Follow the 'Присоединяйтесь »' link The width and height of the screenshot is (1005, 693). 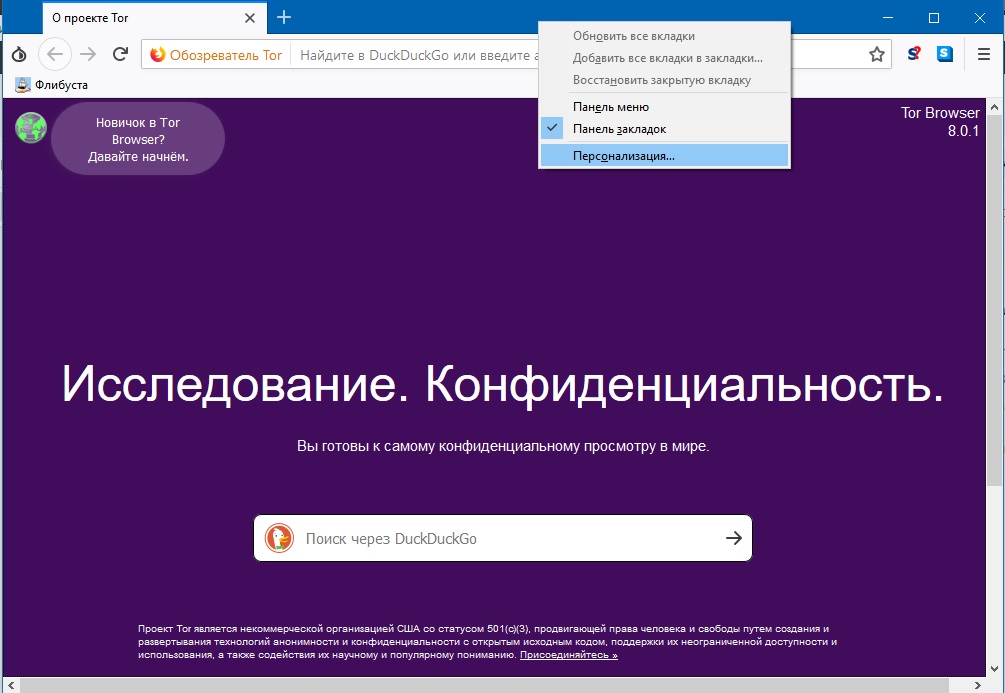(x=569, y=655)
